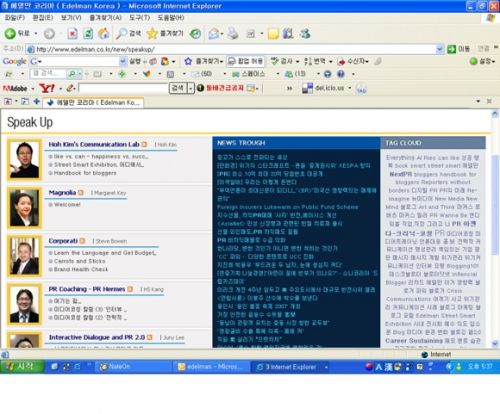Click the vertical page scrollbar thumb
The height and width of the screenshot is (414, 500).
[x=495, y=205]
